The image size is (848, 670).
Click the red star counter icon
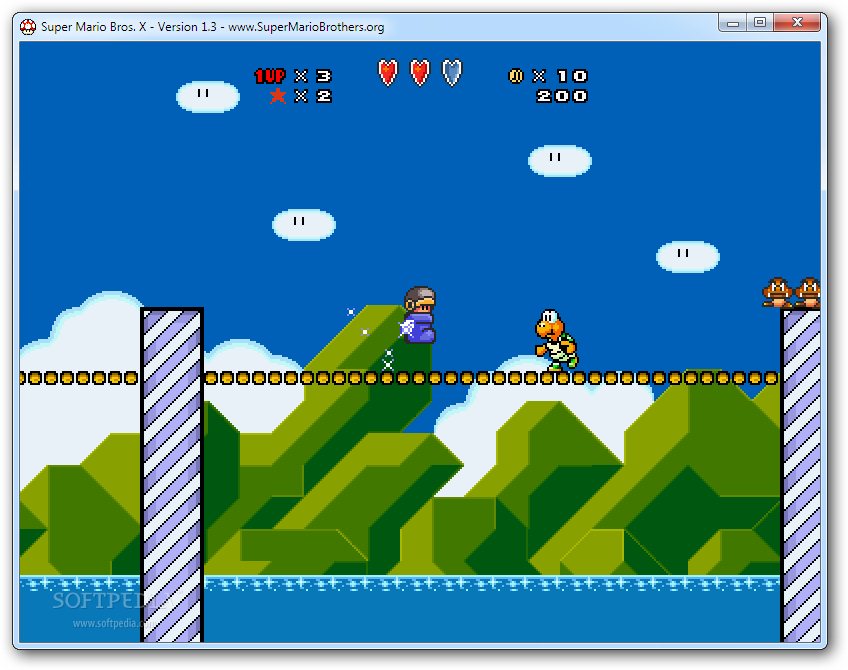[277, 96]
